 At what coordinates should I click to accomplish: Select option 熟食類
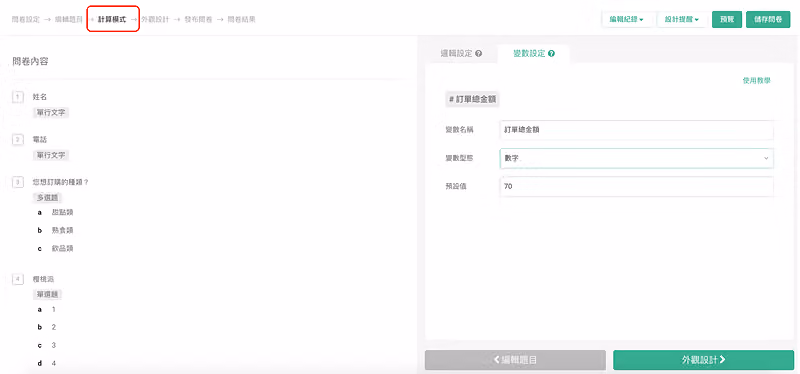pyautogui.click(x=62, y=230)
